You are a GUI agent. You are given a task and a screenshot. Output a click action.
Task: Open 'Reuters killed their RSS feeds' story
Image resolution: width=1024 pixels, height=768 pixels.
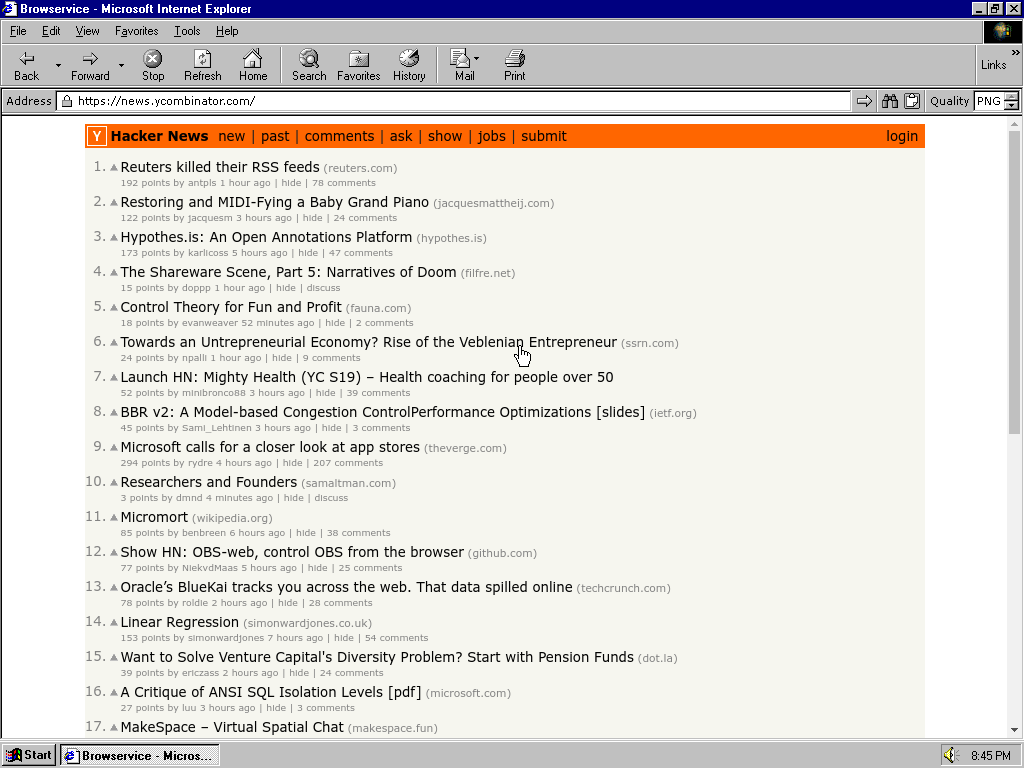click(x=220, y=167)
